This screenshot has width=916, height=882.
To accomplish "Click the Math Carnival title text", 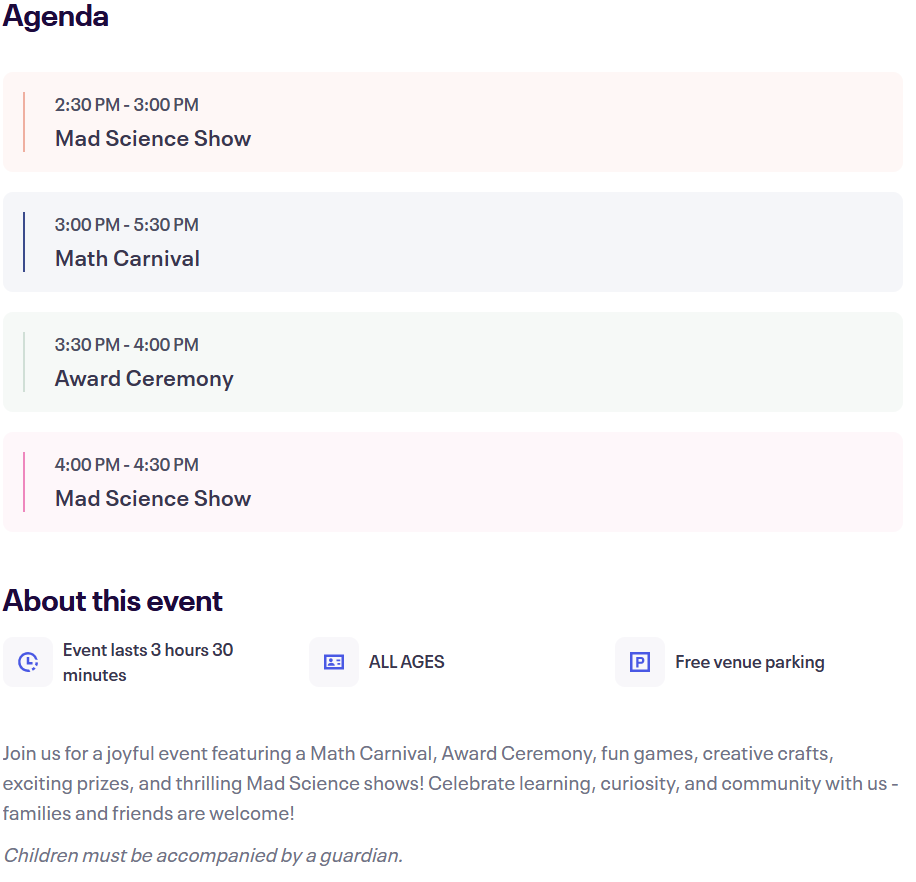I will point(127,259).
